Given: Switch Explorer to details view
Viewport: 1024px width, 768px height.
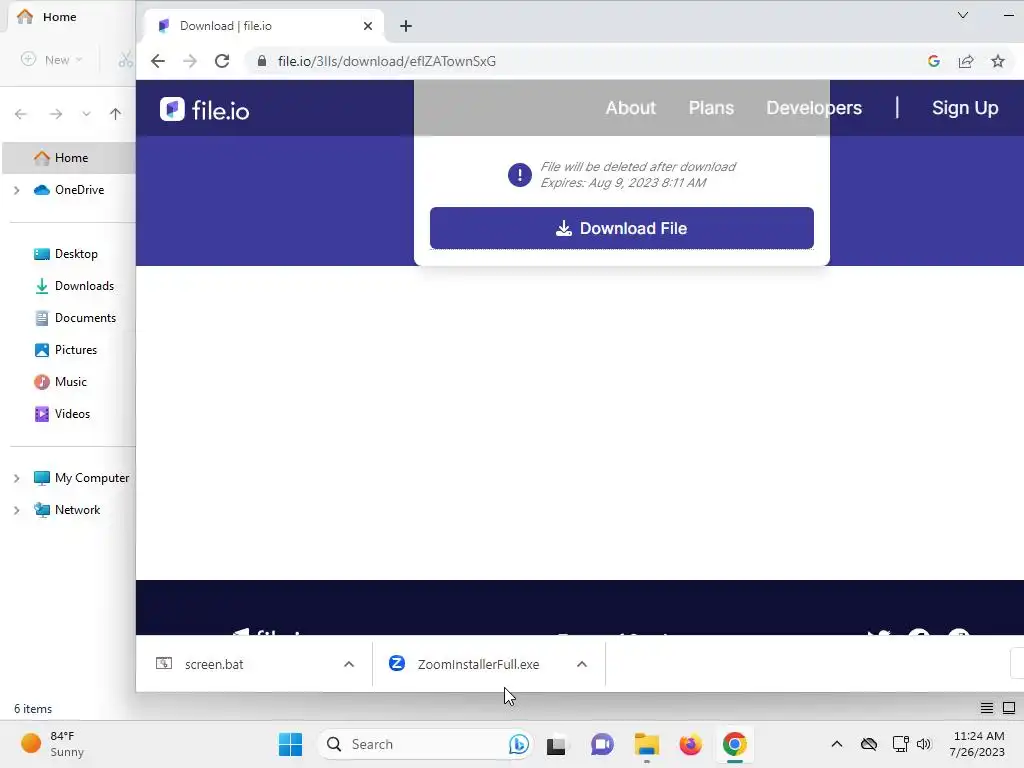Looking at the screenshot, I should (987, 708).
